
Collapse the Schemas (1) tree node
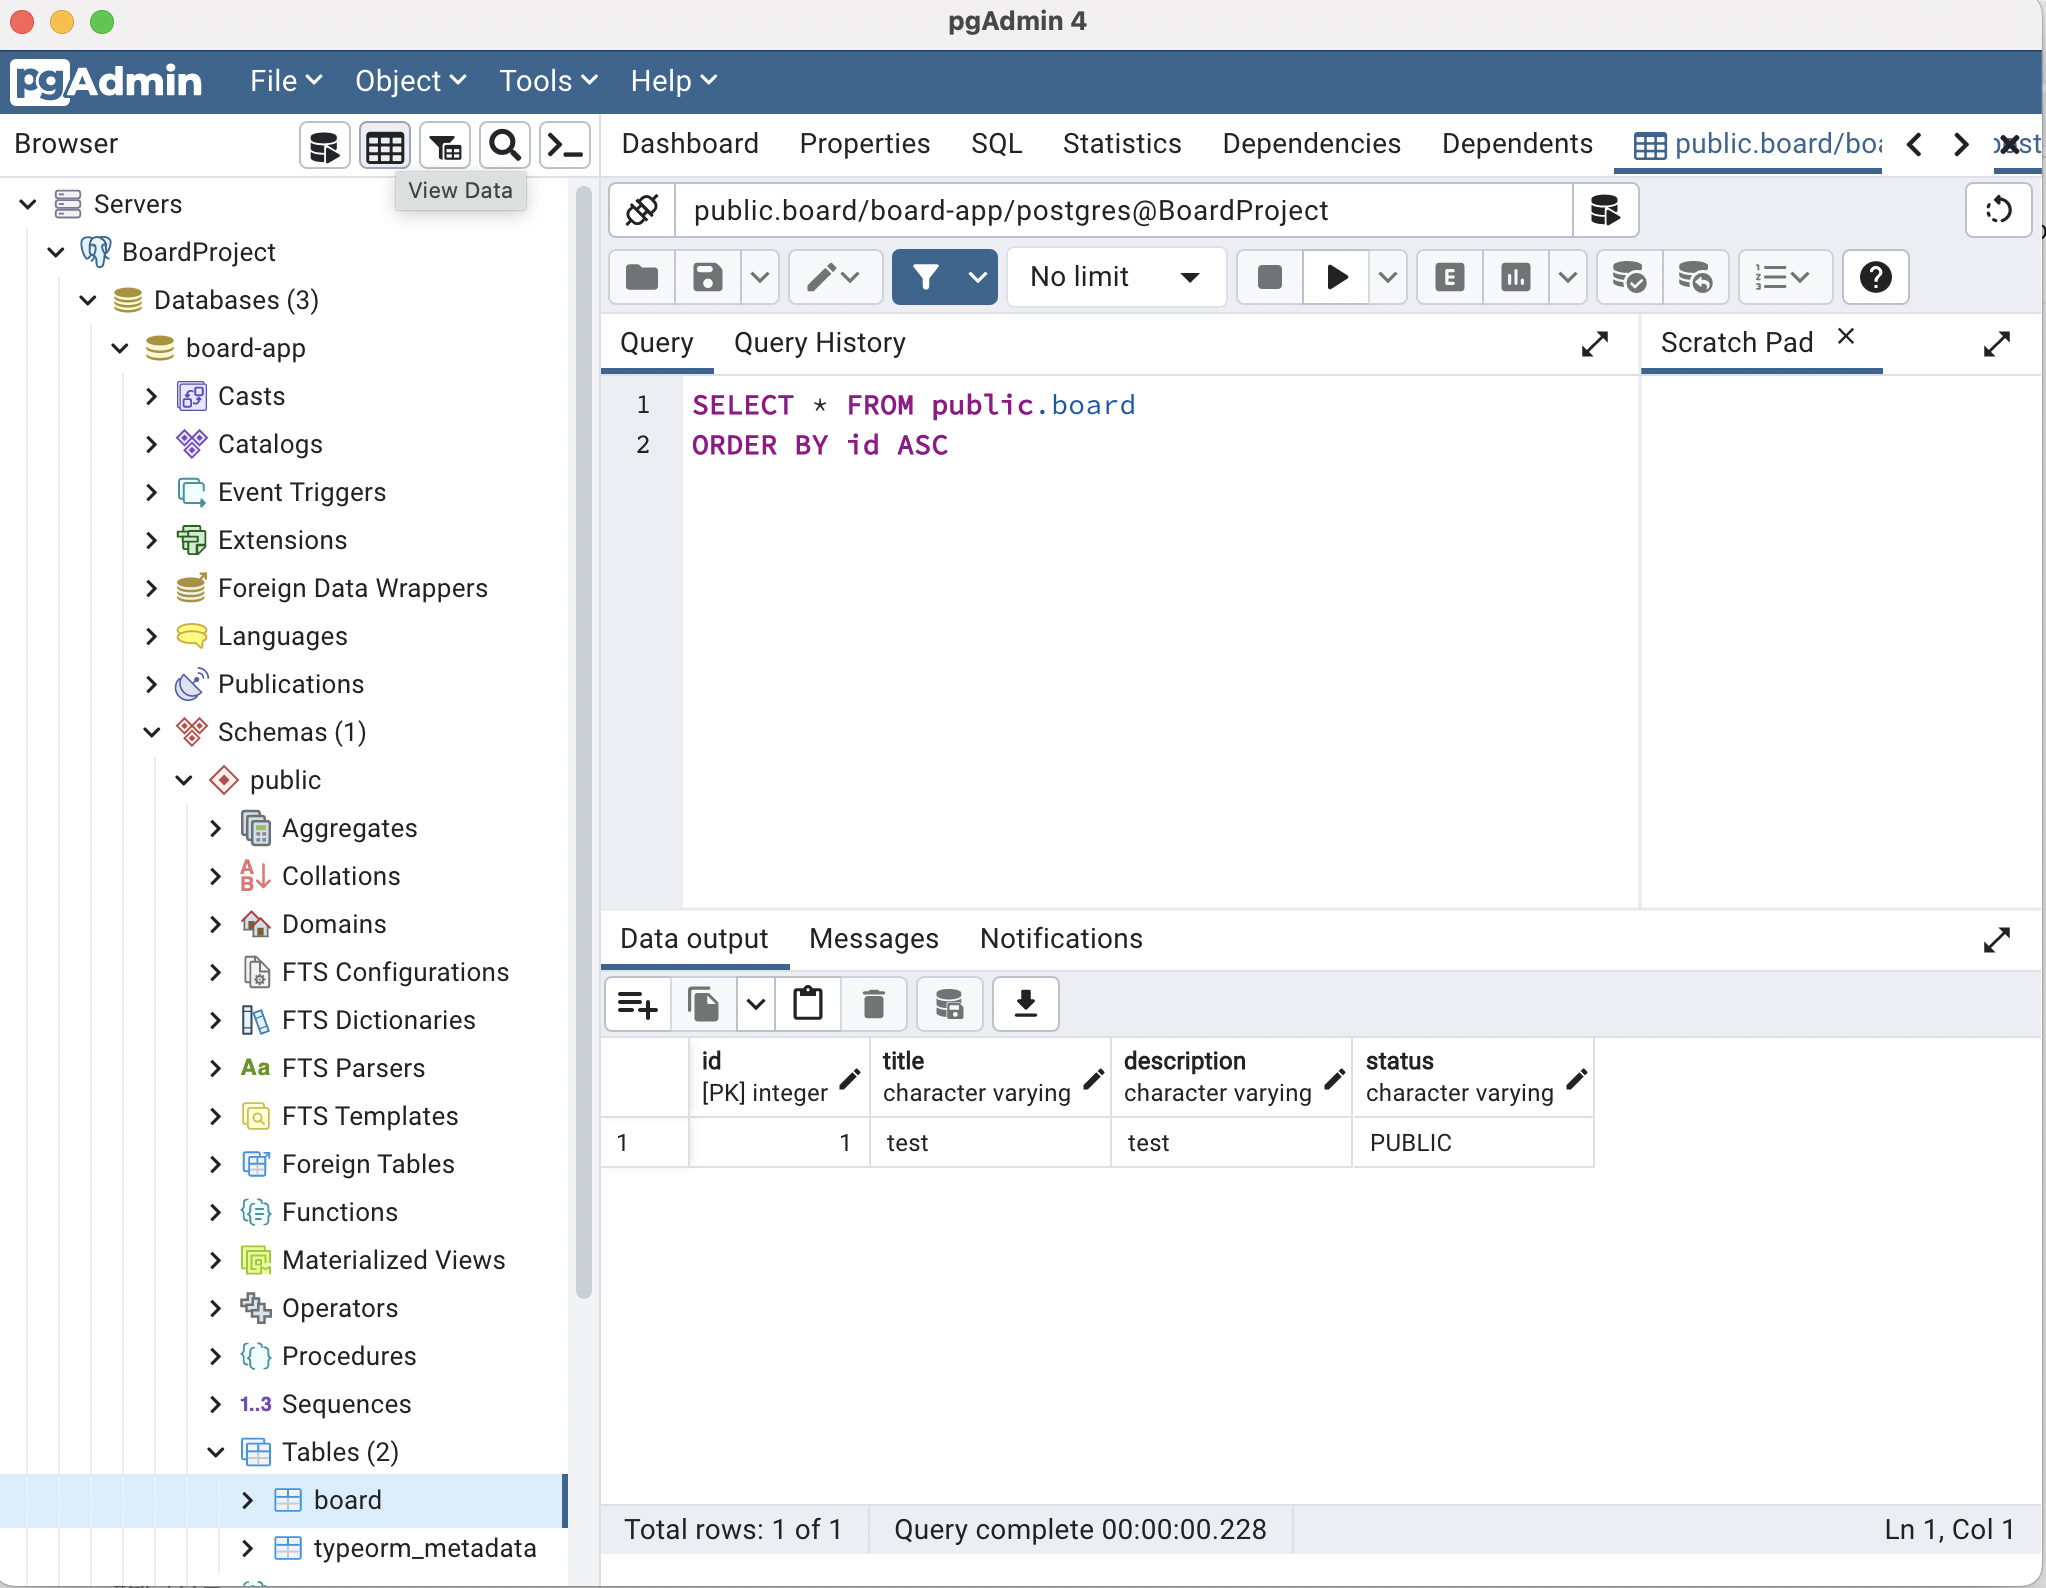152,732
